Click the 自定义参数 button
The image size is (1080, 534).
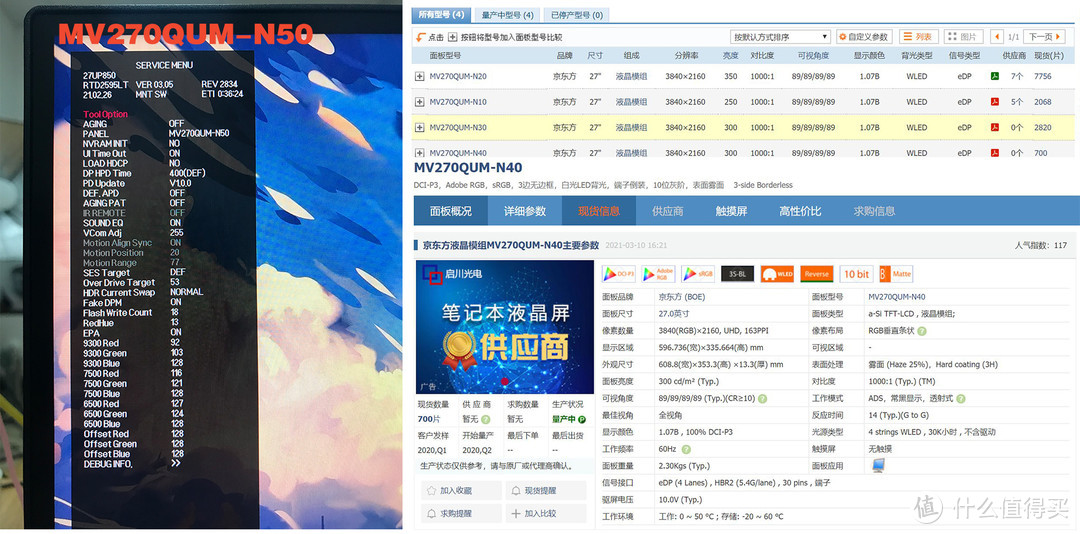point(864,37)
